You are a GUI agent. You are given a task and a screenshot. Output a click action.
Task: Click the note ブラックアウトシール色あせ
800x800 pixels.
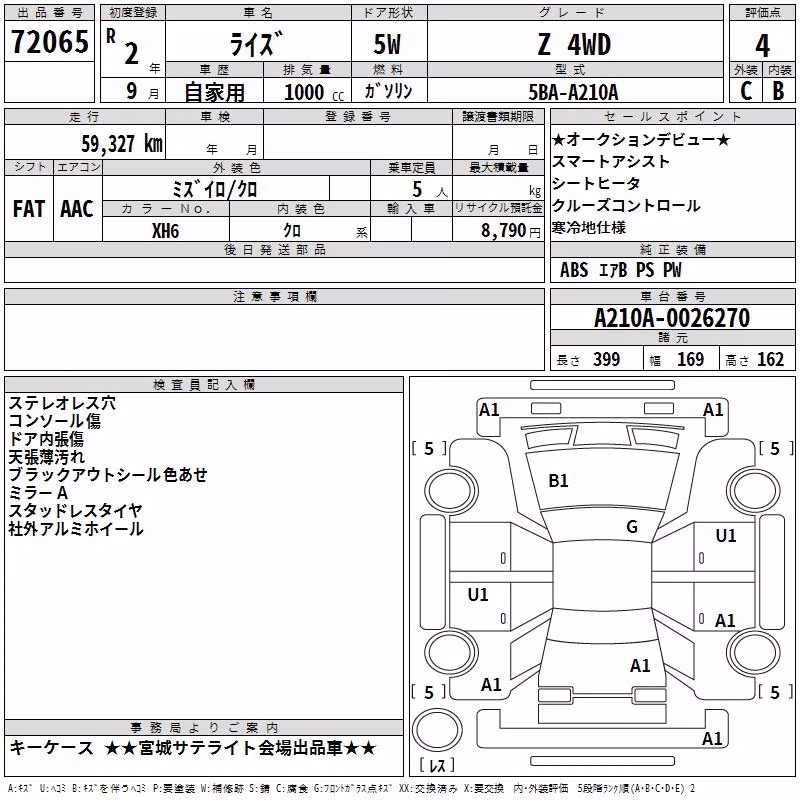(108, 474)
